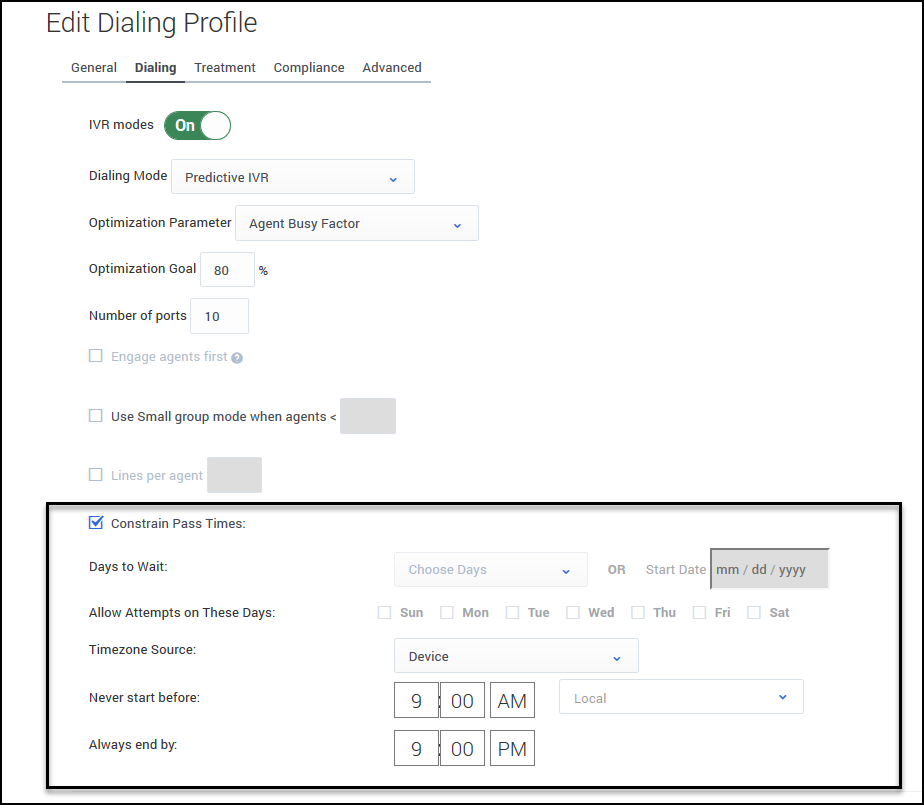Uncheck the Constrain Pass Times checkbox

coord(96,522)
